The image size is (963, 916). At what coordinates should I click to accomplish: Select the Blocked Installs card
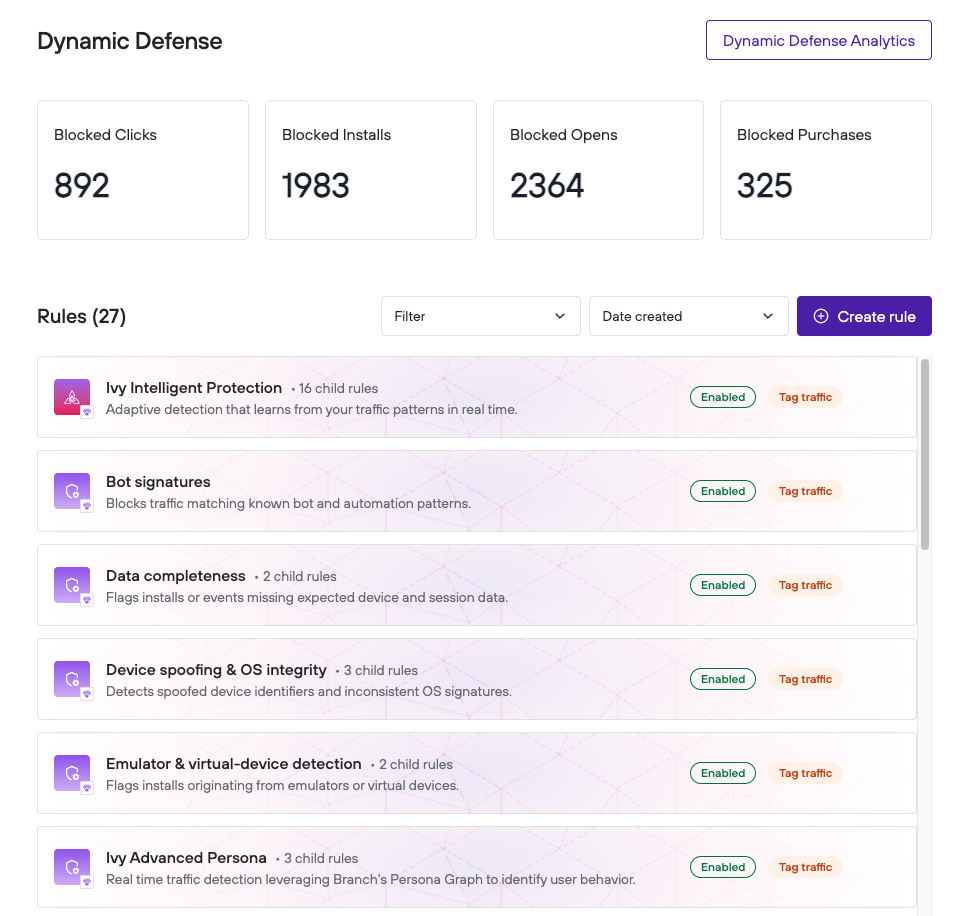[x=370, y=170]
